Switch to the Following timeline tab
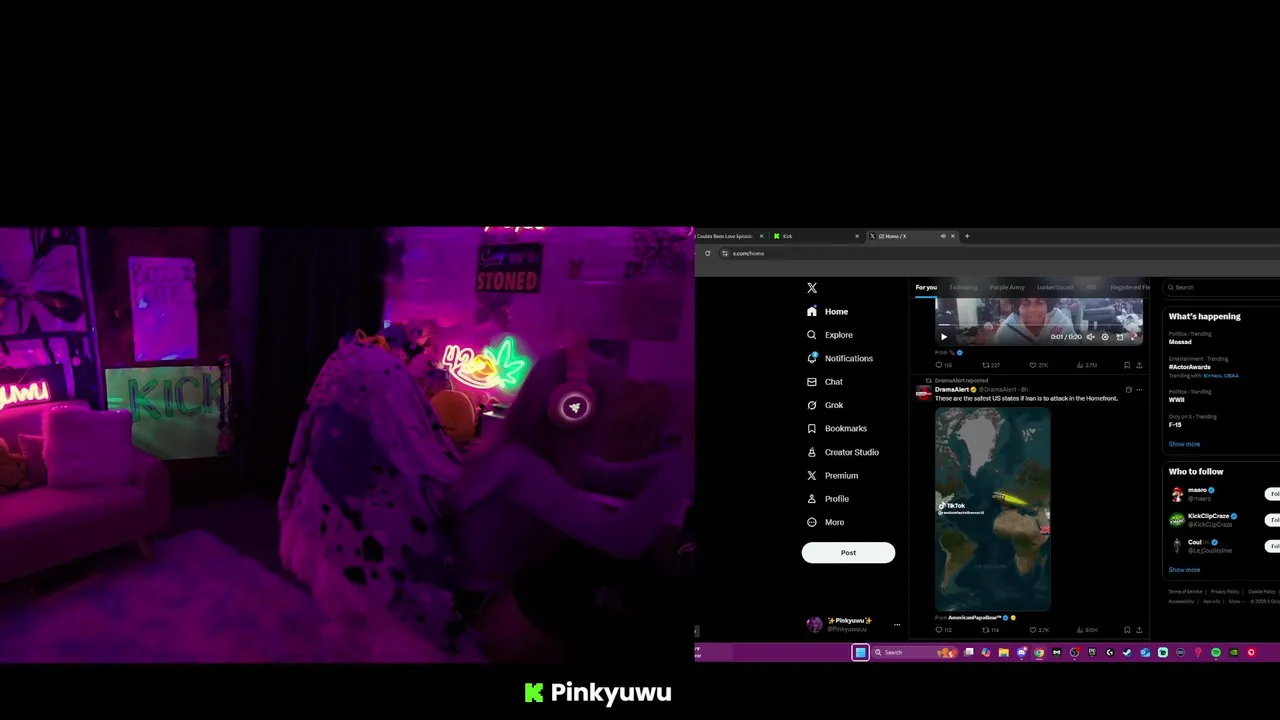 963,288
